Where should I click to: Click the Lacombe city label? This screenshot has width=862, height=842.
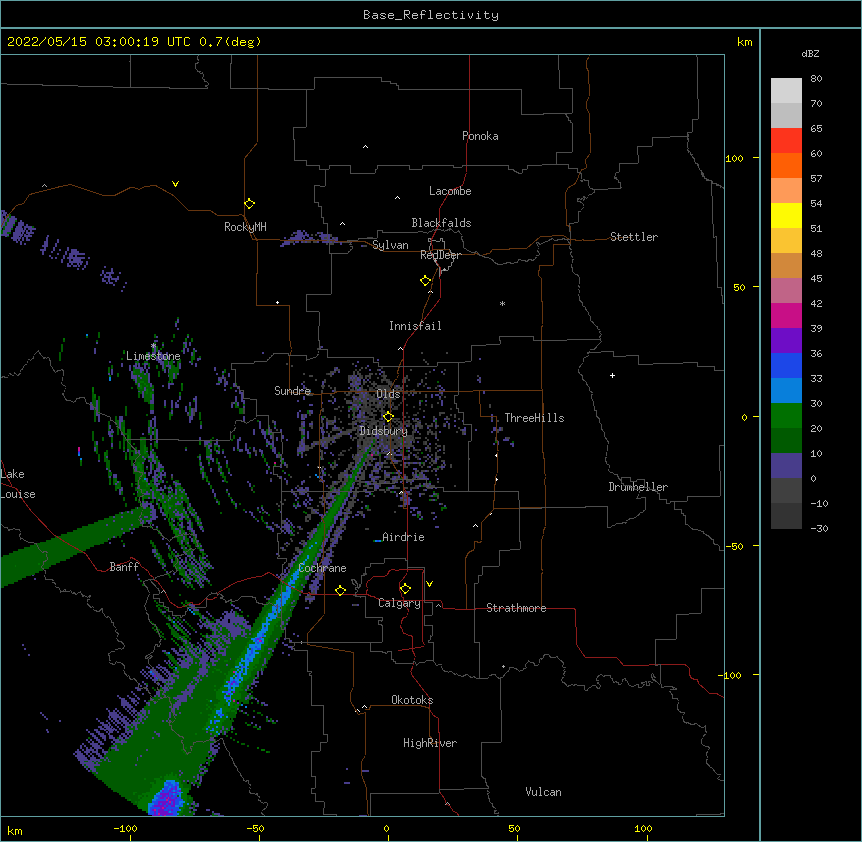[x=450, y=191]
